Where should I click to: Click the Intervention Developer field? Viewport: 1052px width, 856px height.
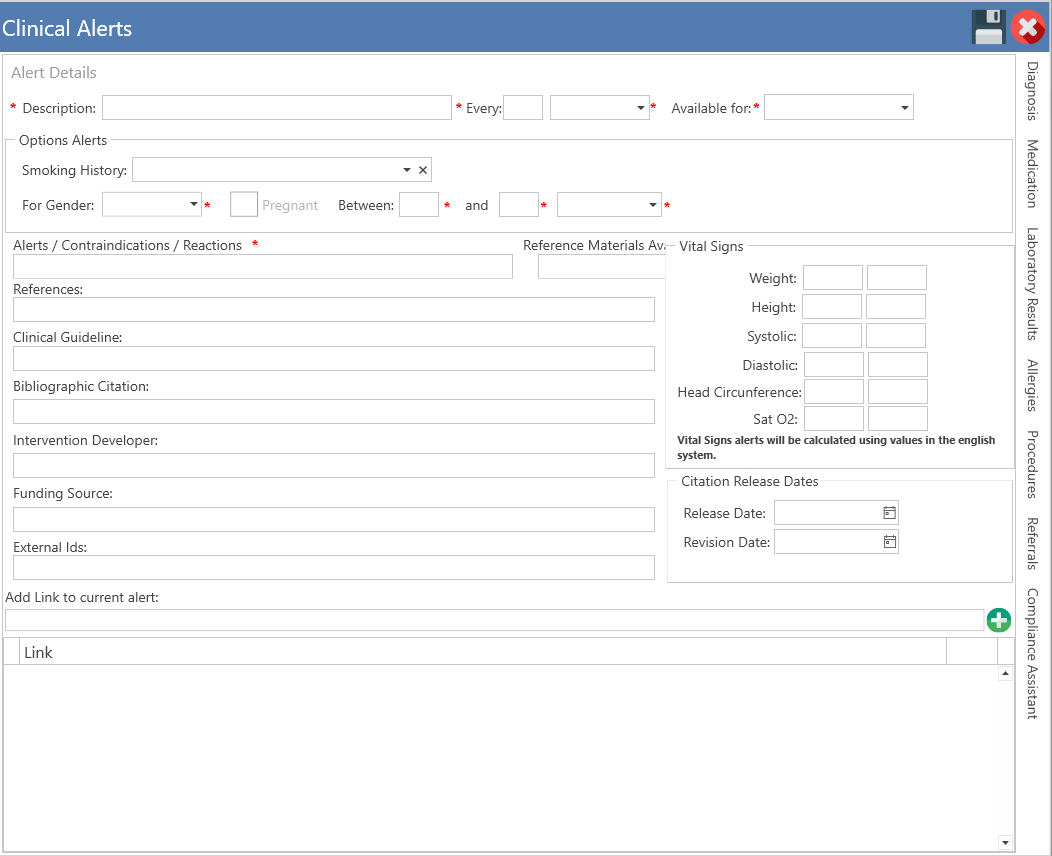point(333,466)
